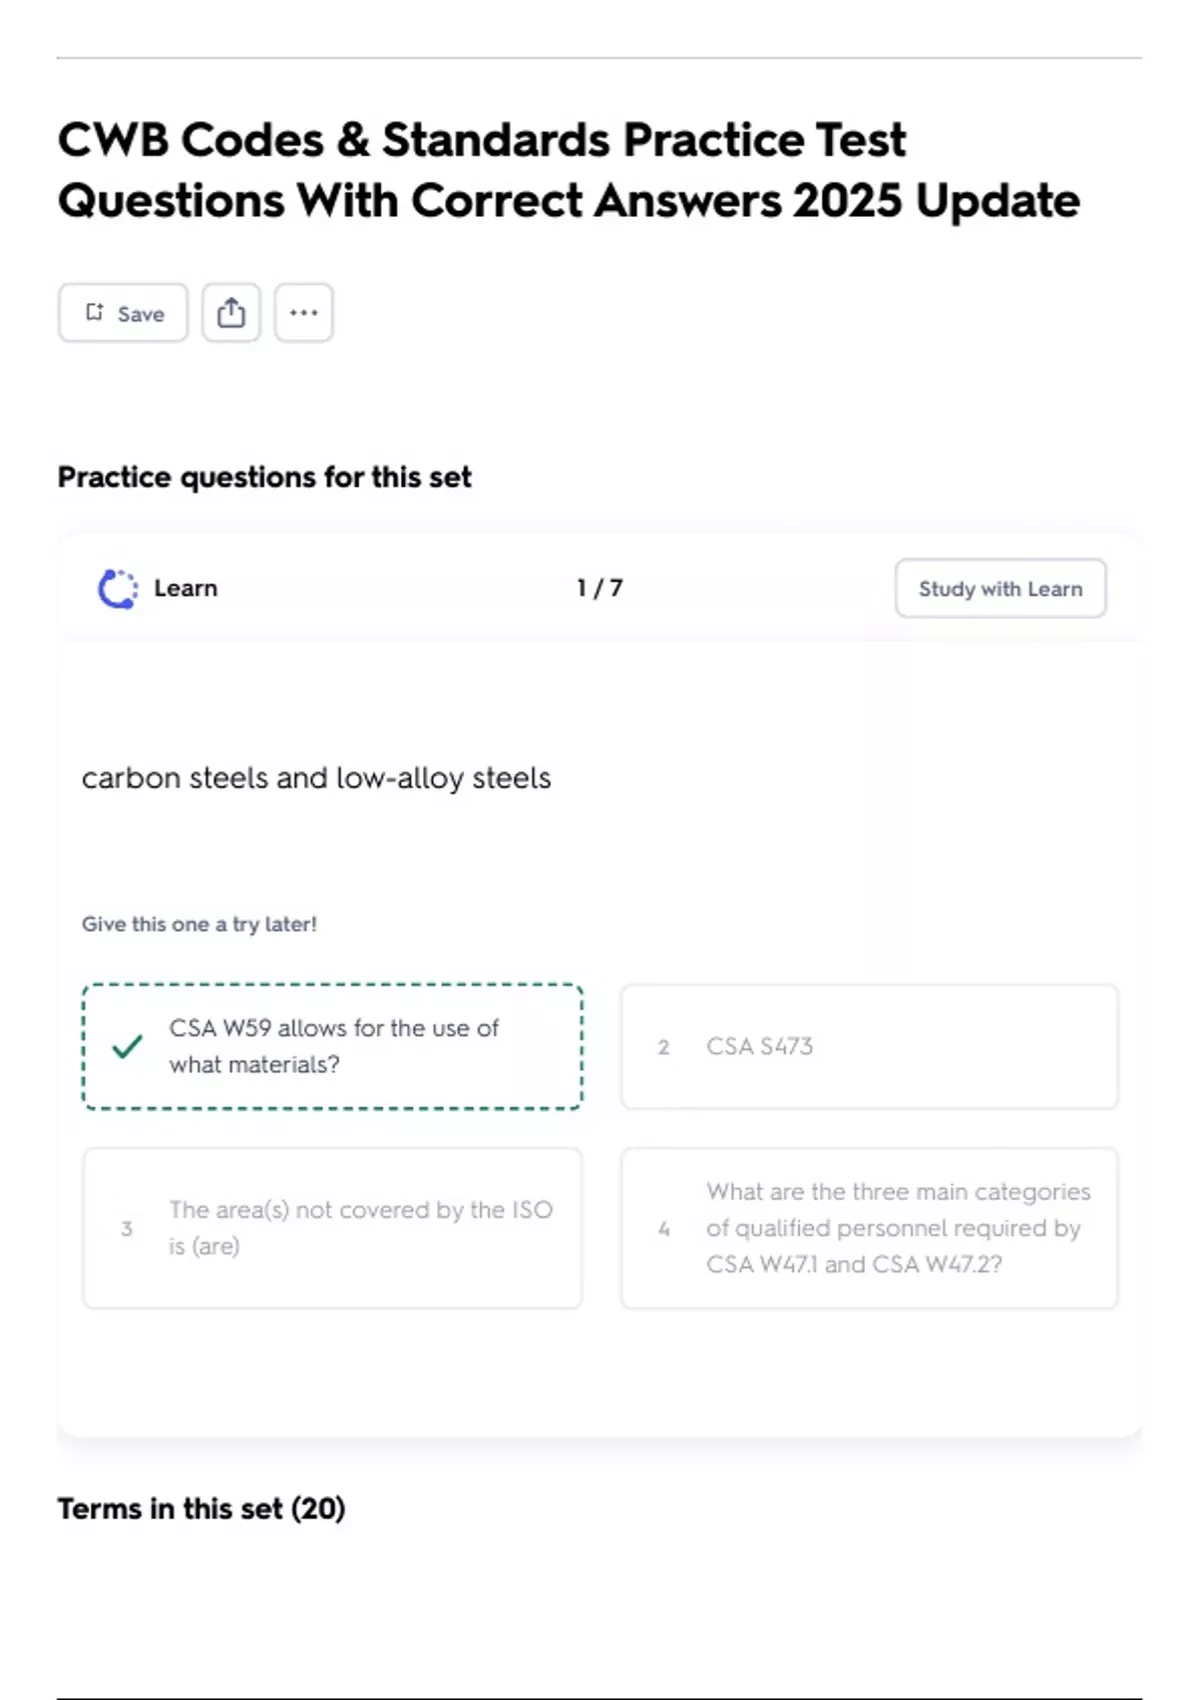Click the green checkmark on the correct answer
1200x1700 pixels.
click(x=127, y=1047)
